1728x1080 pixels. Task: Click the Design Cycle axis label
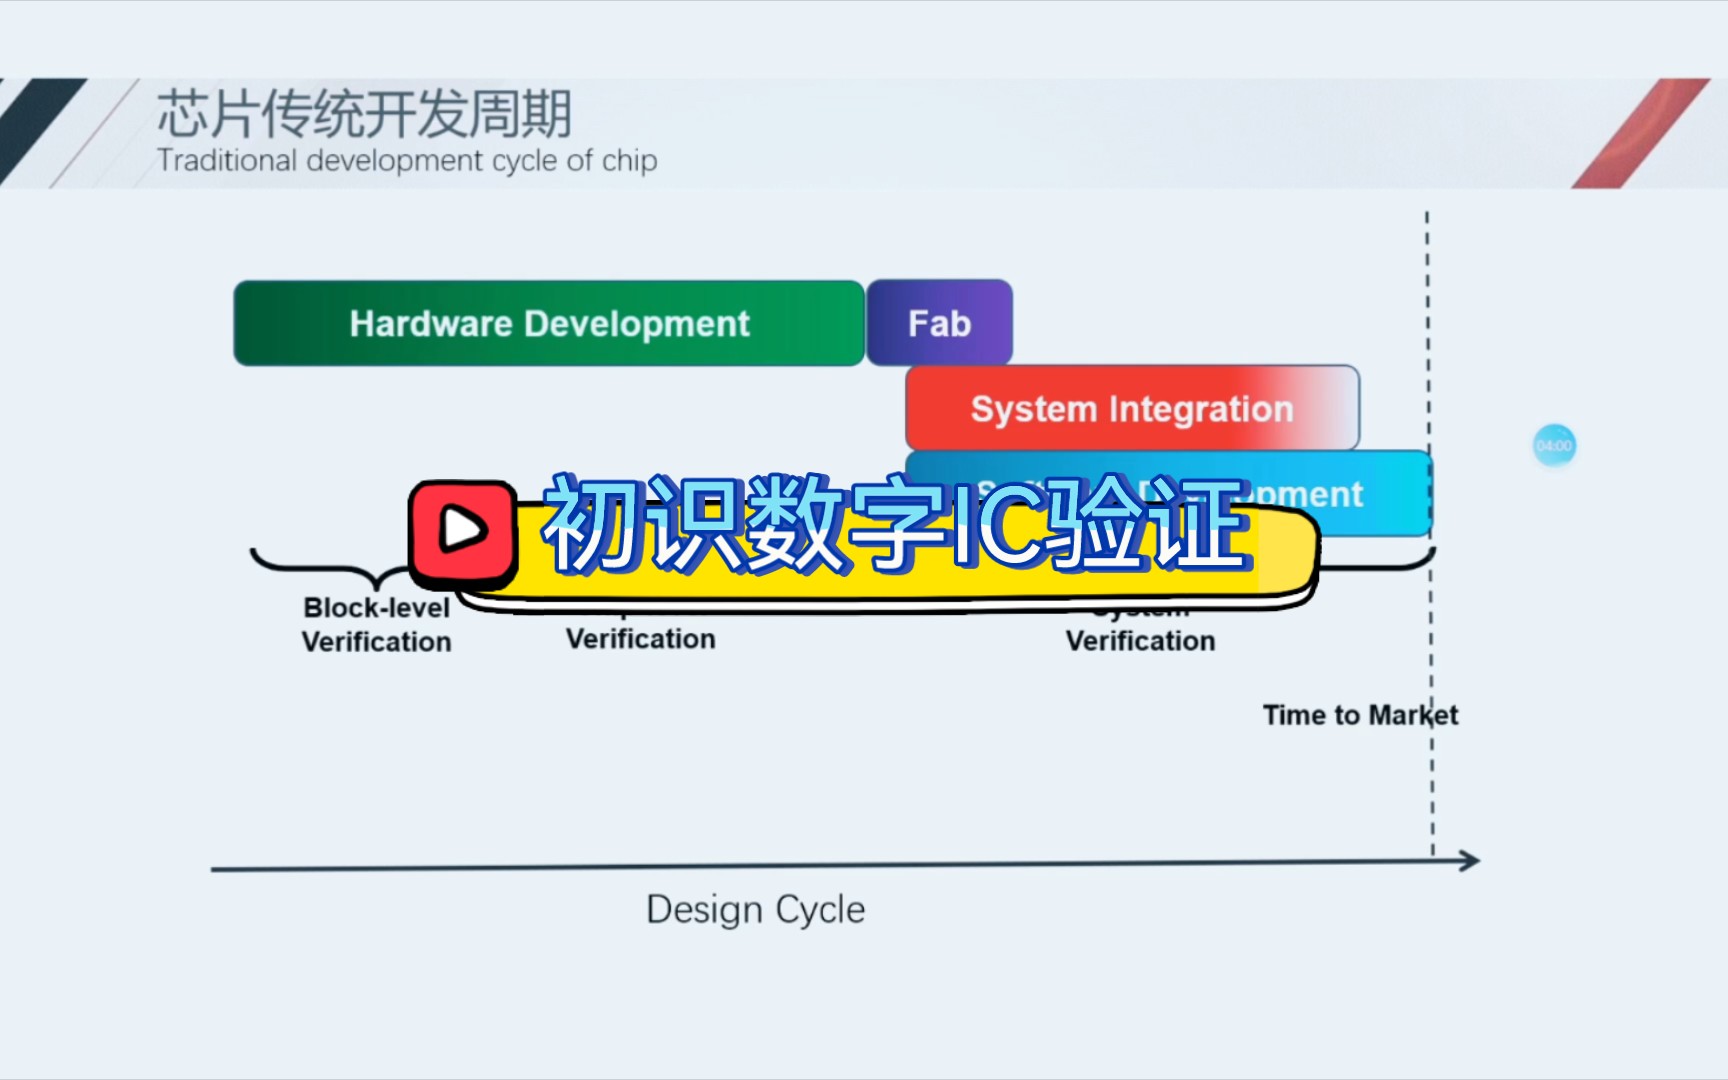point(757,909)
